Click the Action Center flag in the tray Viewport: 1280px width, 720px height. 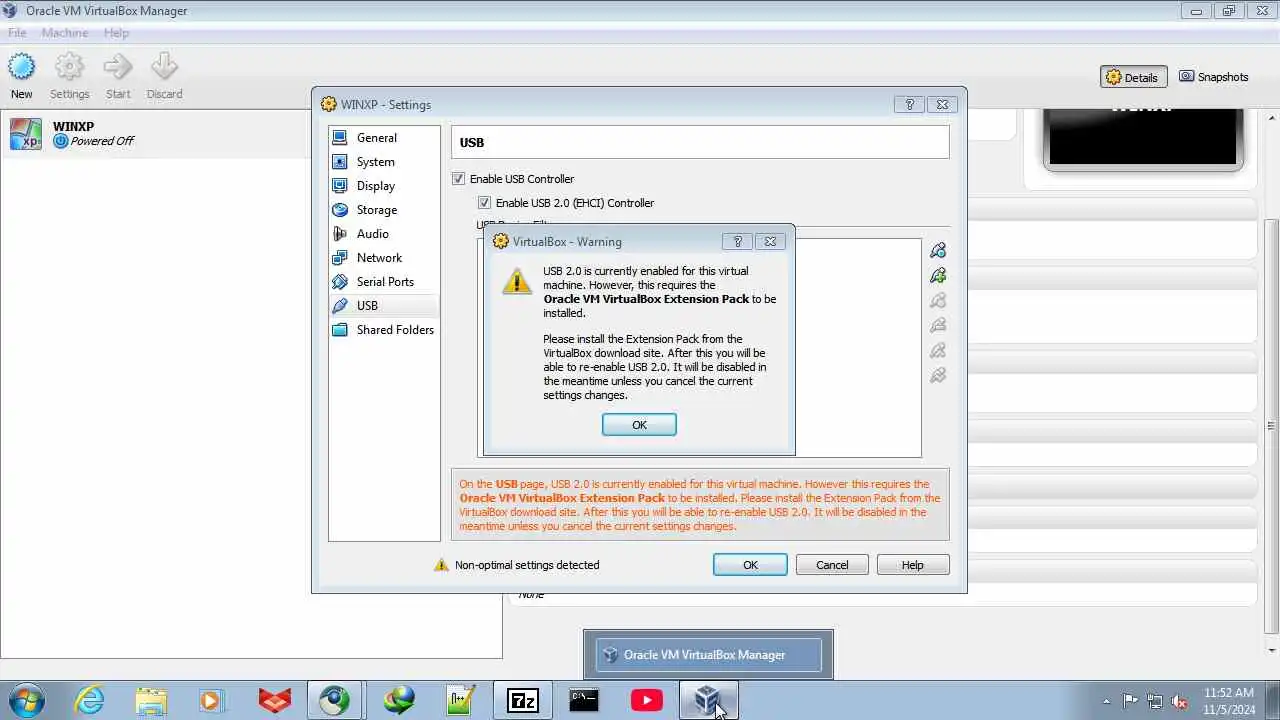click(1131, 701)
